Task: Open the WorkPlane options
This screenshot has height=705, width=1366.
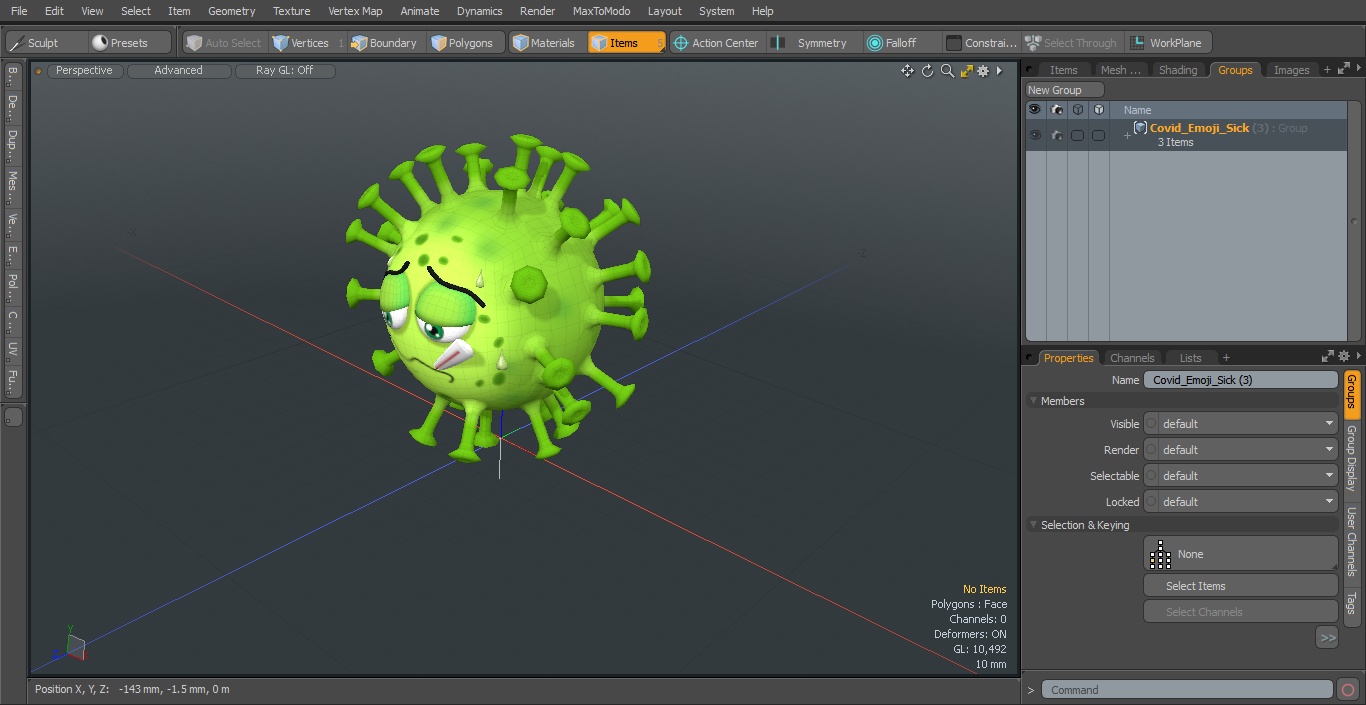Action: (1168, 43)
